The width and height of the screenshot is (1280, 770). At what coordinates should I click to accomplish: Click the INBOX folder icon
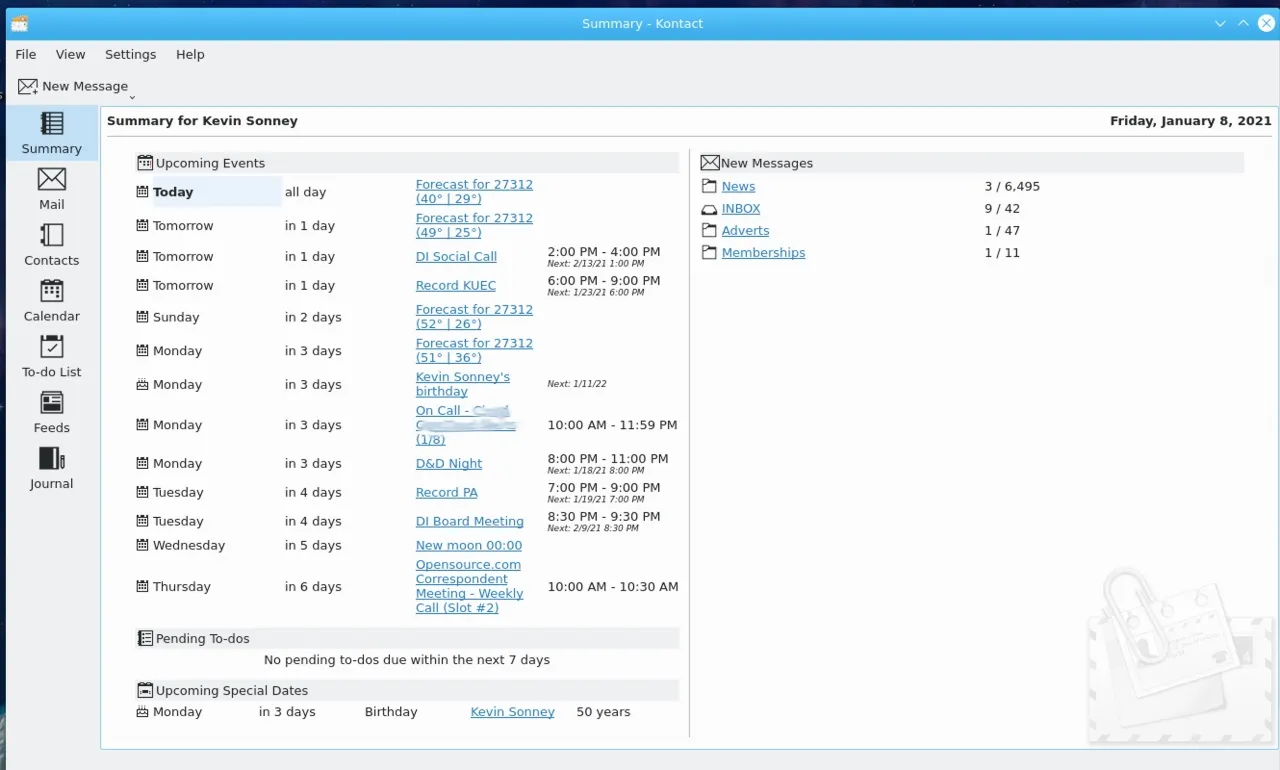(710, 208)
